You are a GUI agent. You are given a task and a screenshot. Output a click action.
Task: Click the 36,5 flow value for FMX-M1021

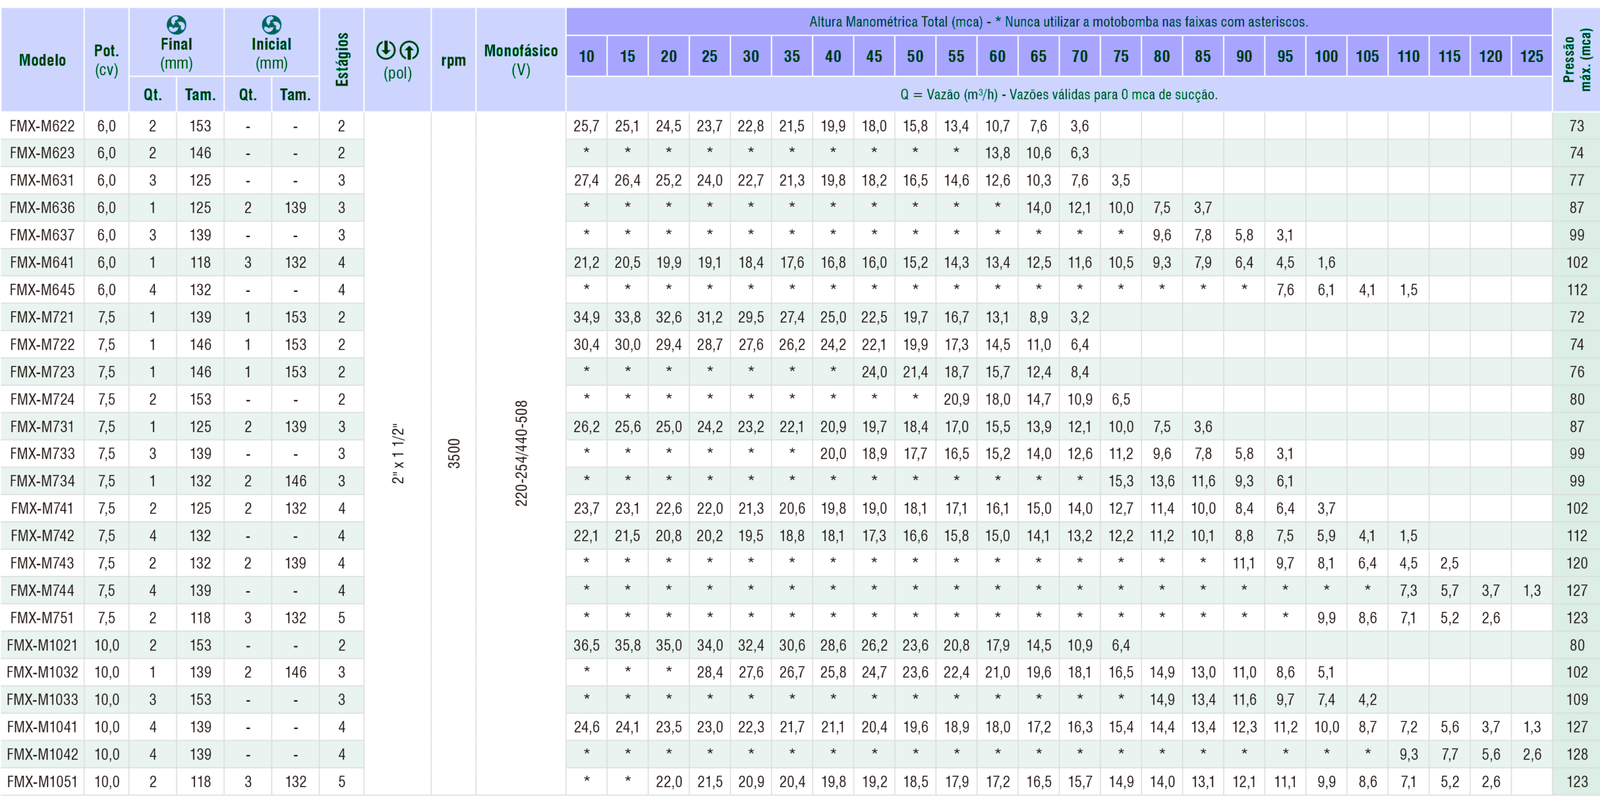coord(586,645)
